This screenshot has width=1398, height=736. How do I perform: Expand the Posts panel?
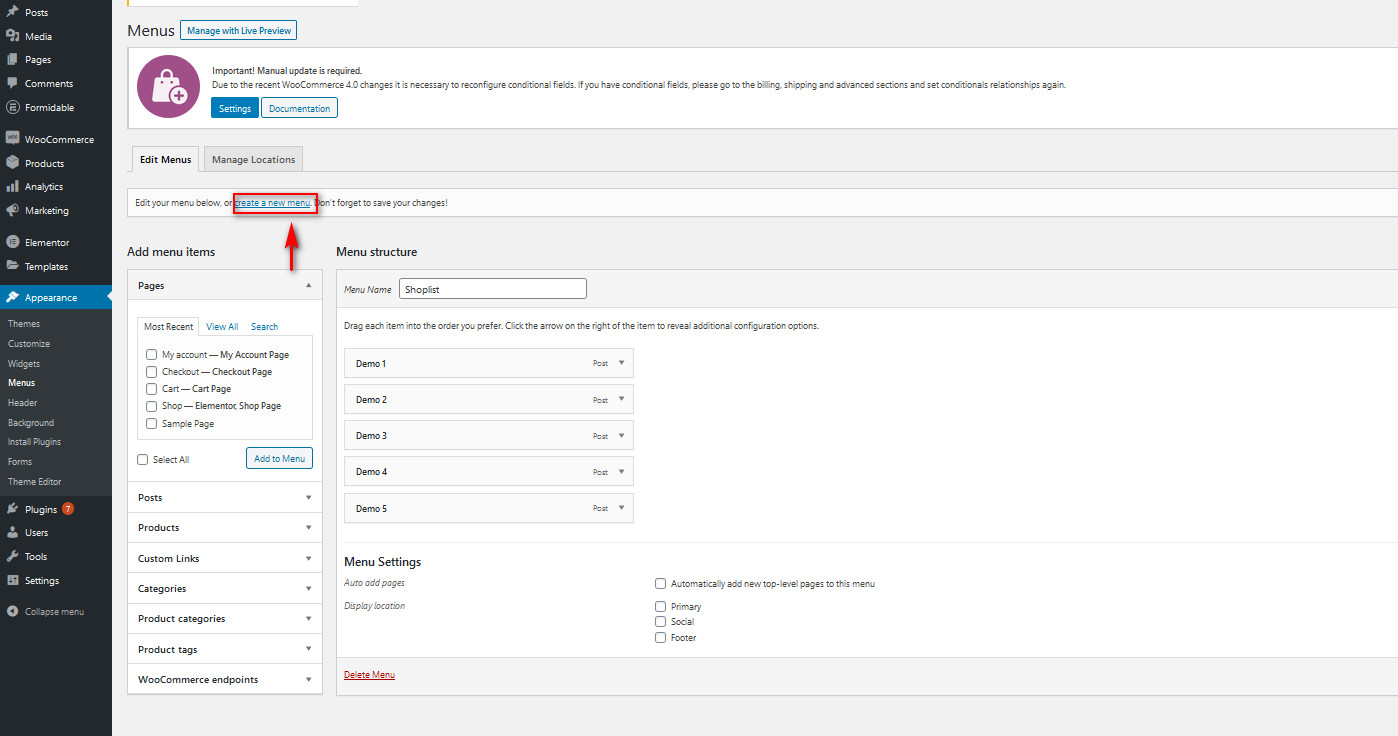(308, 497)
